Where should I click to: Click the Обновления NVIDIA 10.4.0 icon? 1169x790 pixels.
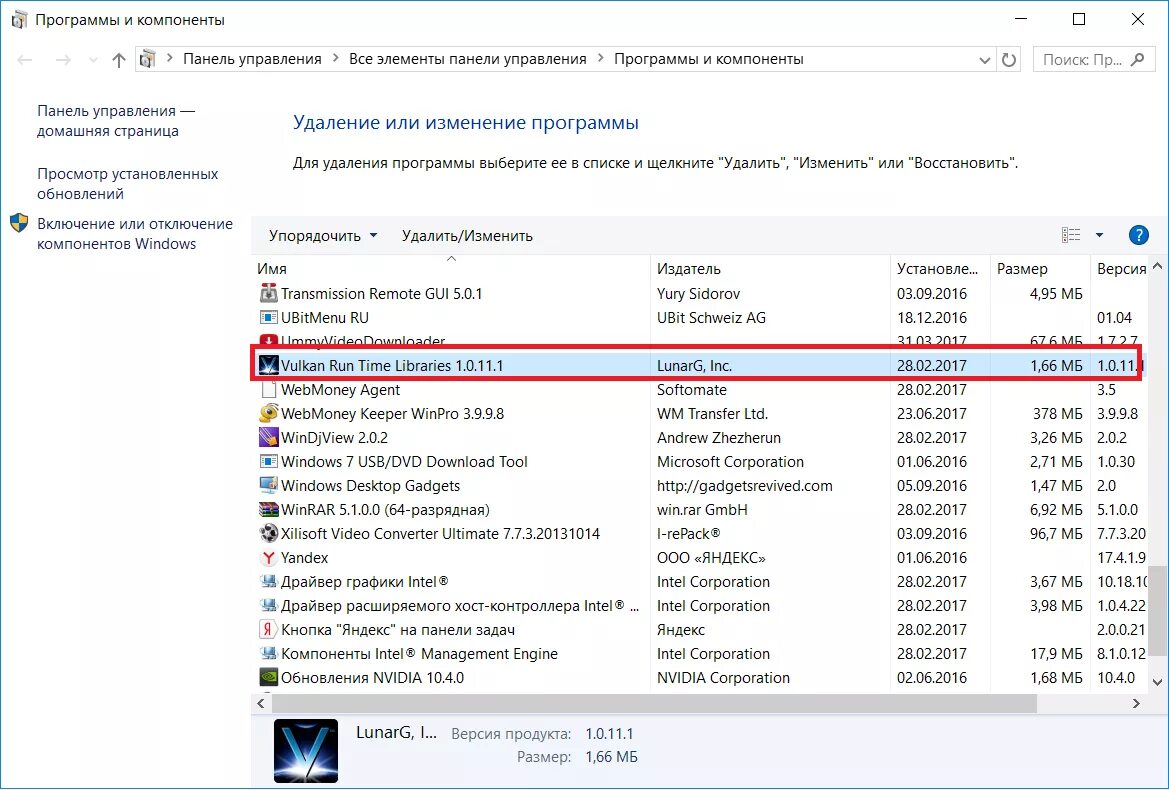click(x=268, y=677)
